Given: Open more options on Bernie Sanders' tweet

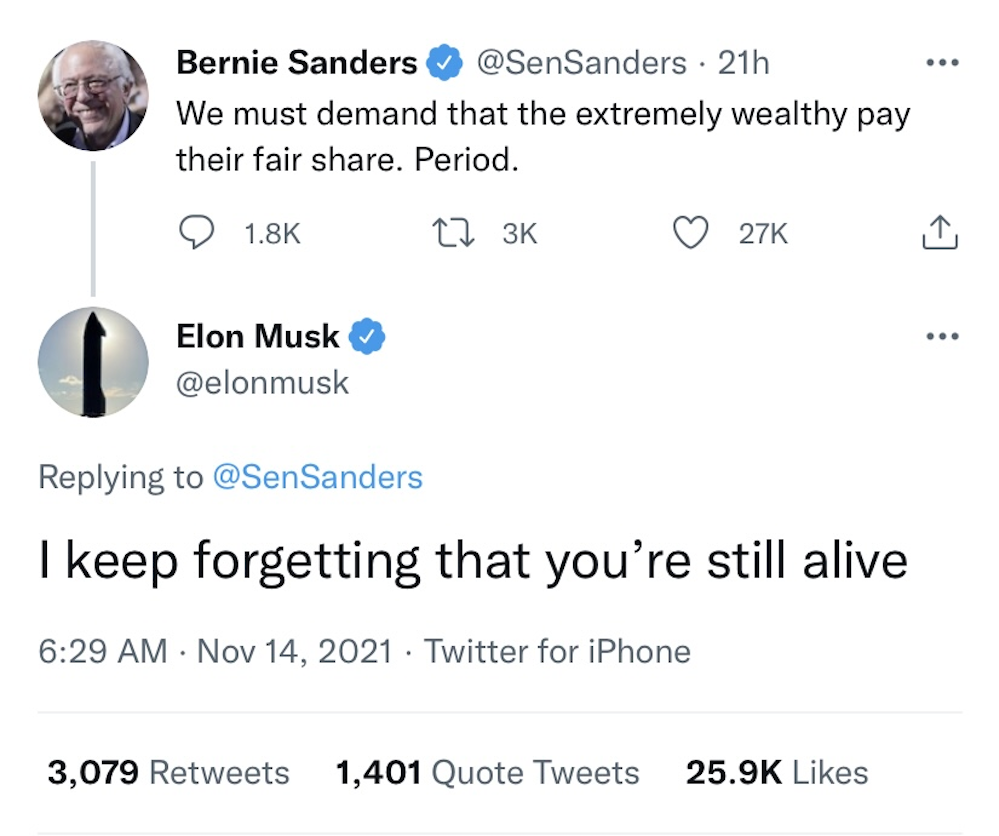Looking at the screenshot, I should click(x=942, y=64).
